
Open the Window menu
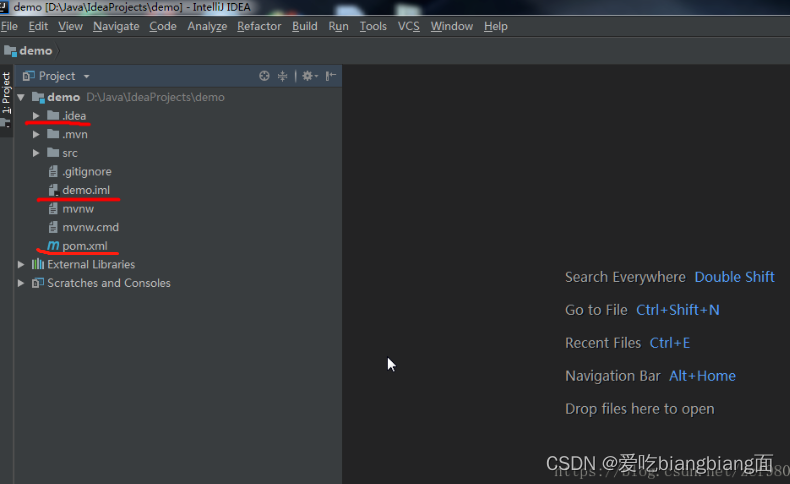[451, 26]
